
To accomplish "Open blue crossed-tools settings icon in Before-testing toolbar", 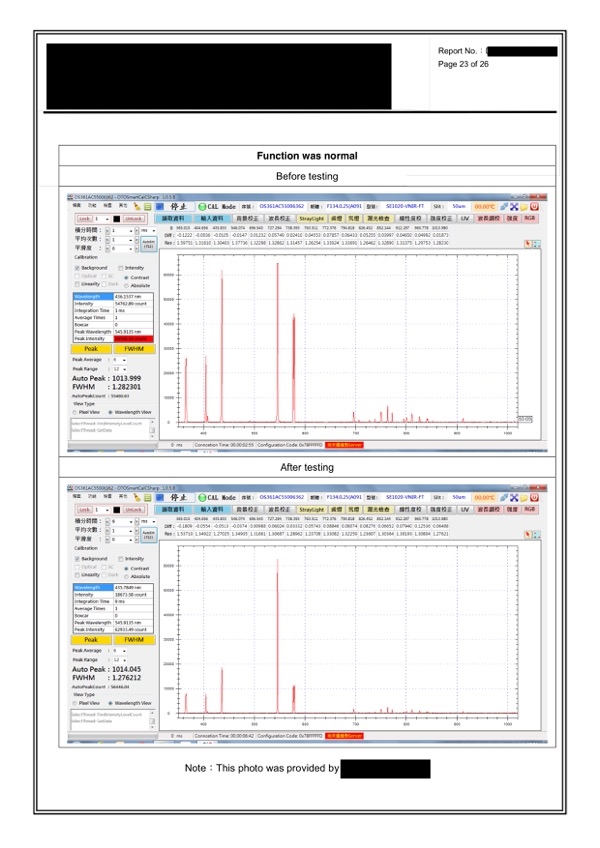I will (513, 207).
